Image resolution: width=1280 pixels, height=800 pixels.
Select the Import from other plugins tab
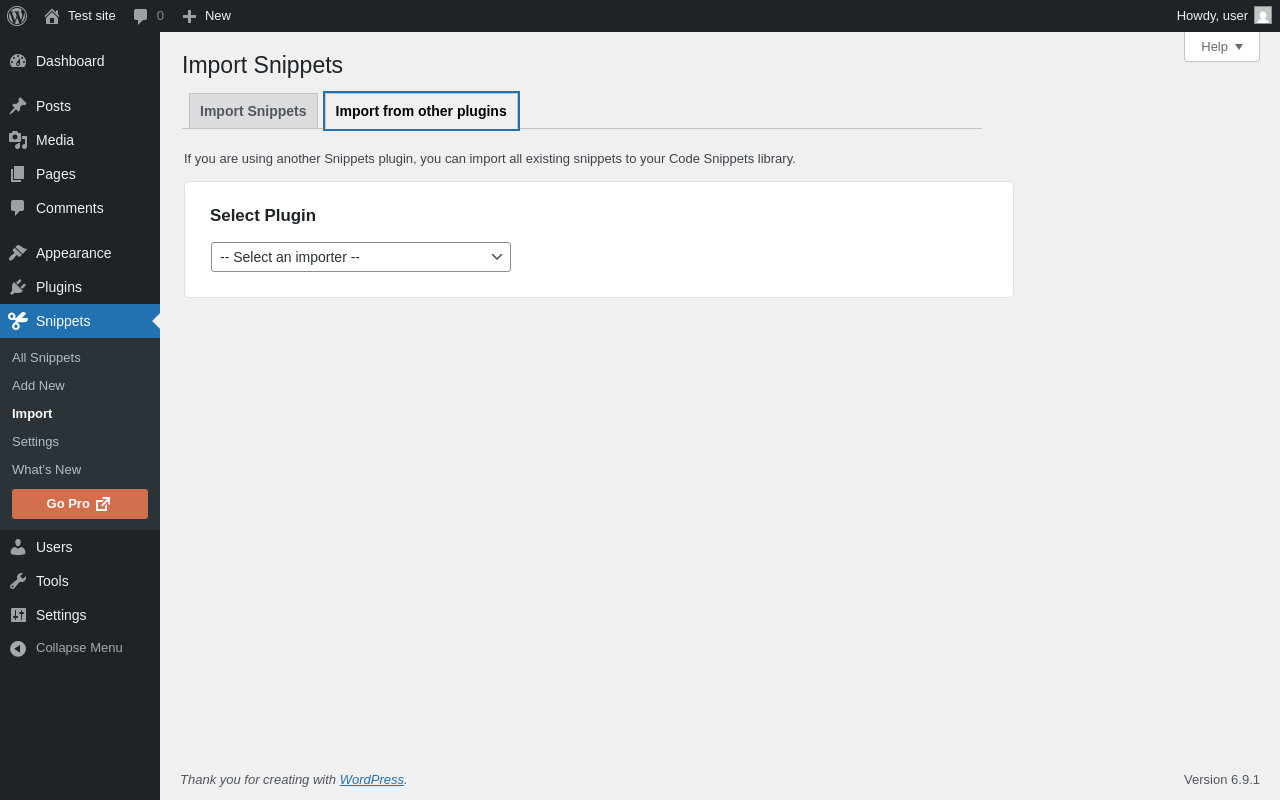pos(421,111)
